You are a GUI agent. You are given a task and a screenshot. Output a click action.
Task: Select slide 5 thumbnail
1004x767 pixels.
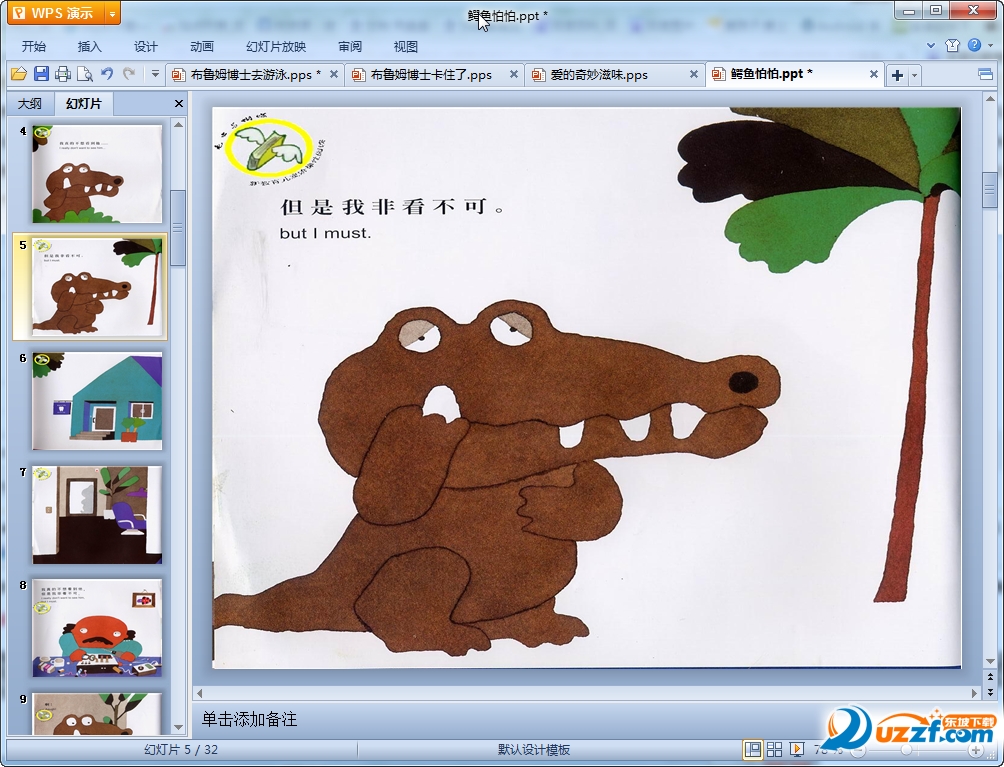click(x=97, y=287)
